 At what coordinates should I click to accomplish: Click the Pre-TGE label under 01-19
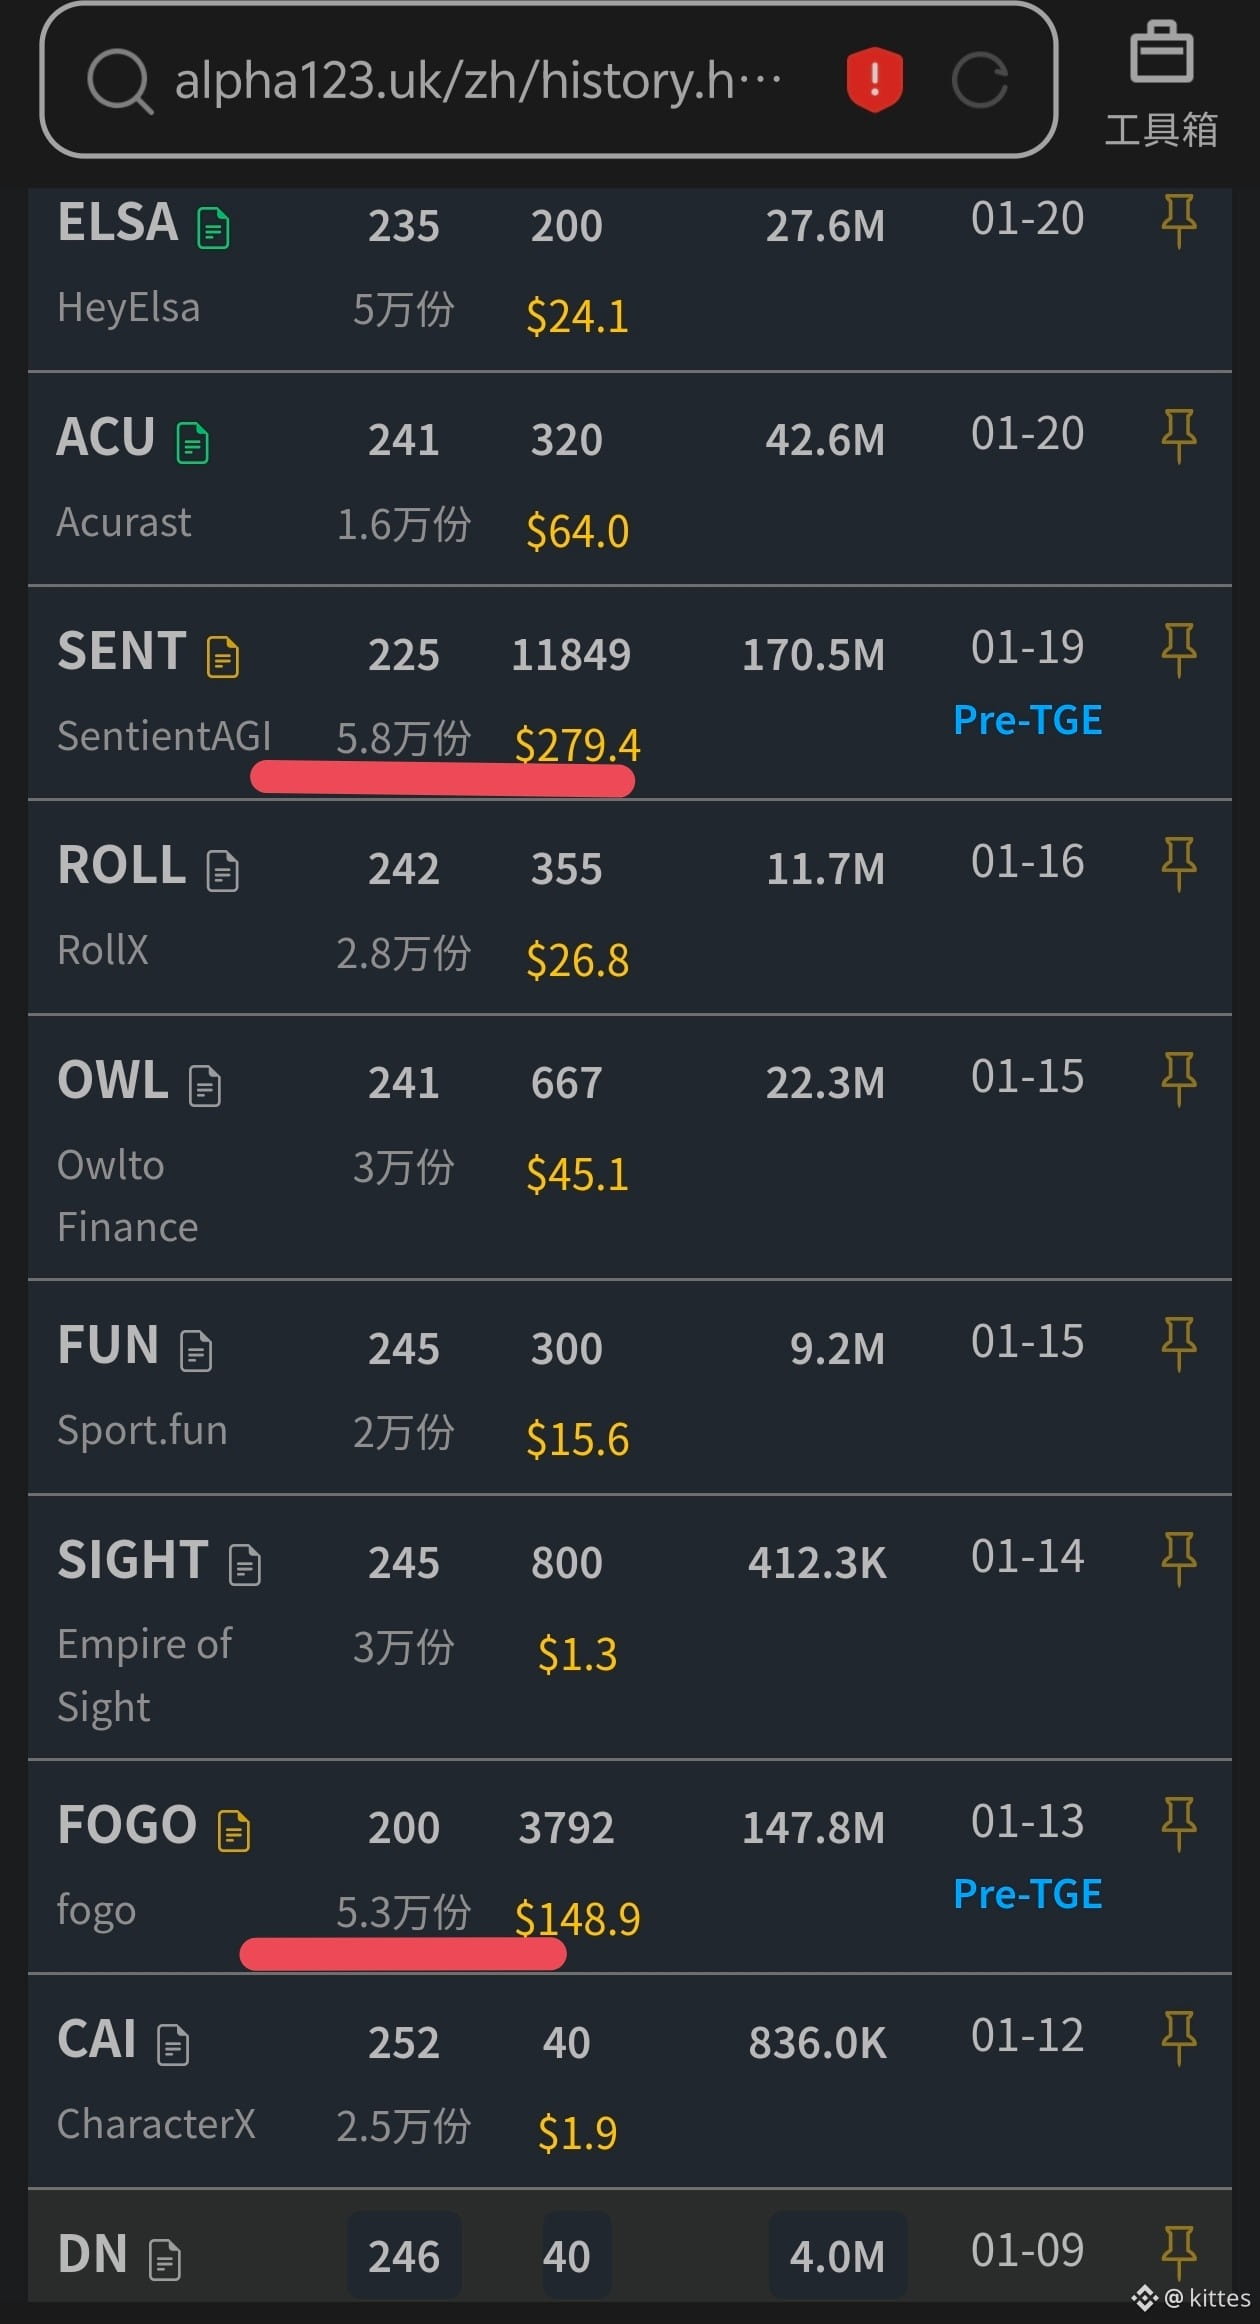[1028, 720]
